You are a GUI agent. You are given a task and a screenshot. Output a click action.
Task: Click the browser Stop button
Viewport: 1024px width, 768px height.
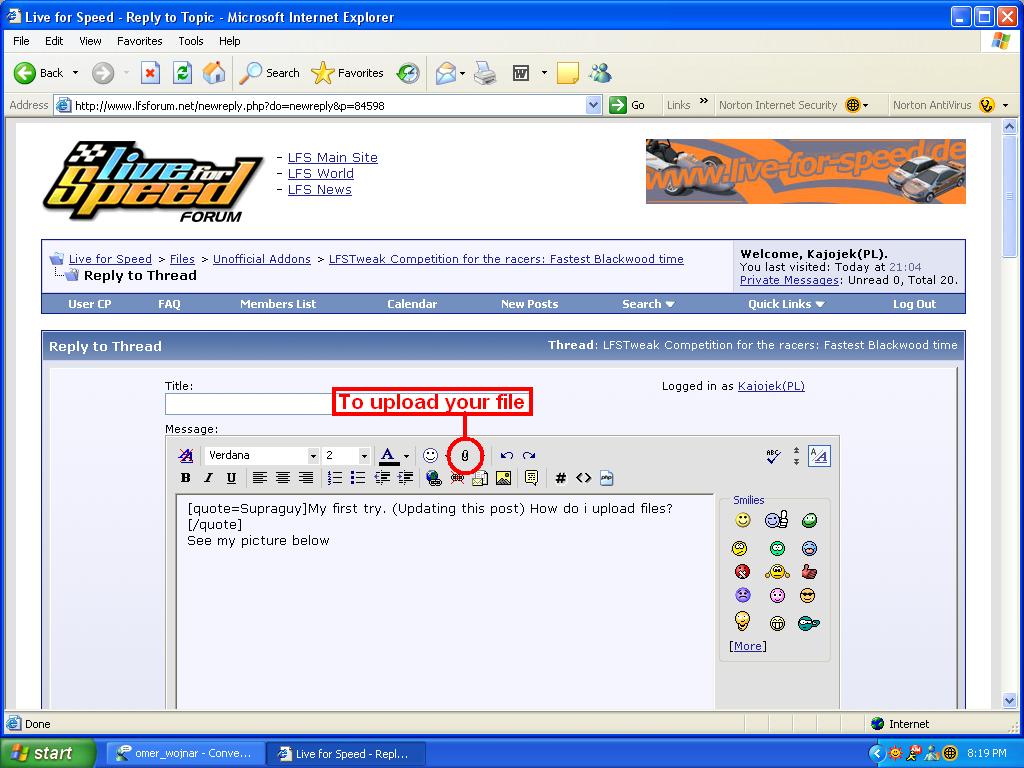[150, 72]
